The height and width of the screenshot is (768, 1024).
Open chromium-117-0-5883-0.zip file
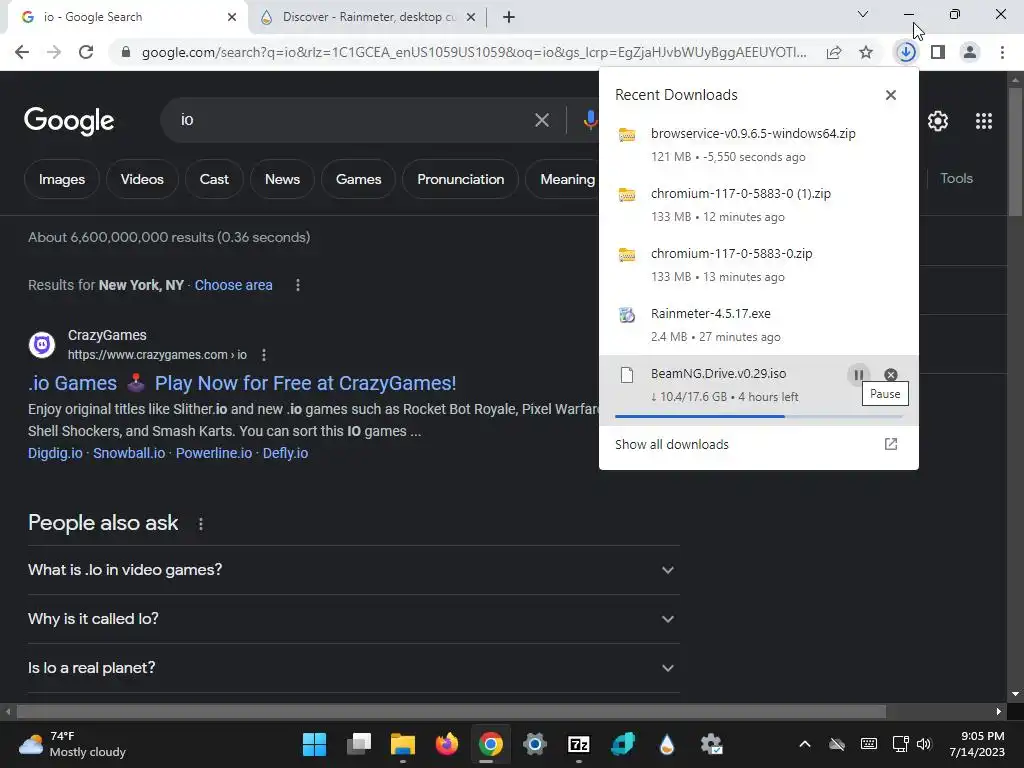coord(758,264)
